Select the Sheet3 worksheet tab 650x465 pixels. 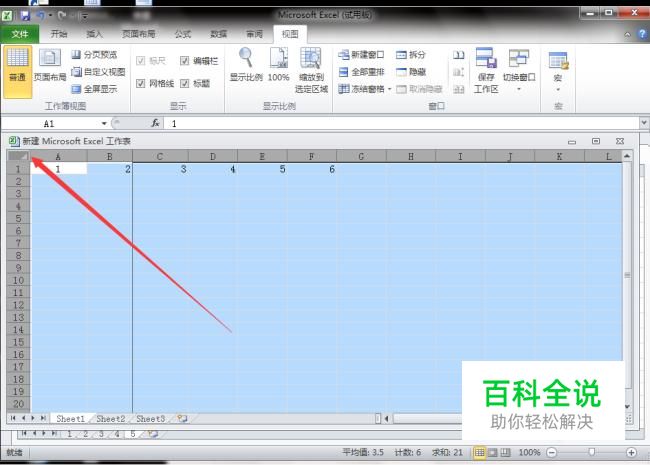[x=150, y=419]
